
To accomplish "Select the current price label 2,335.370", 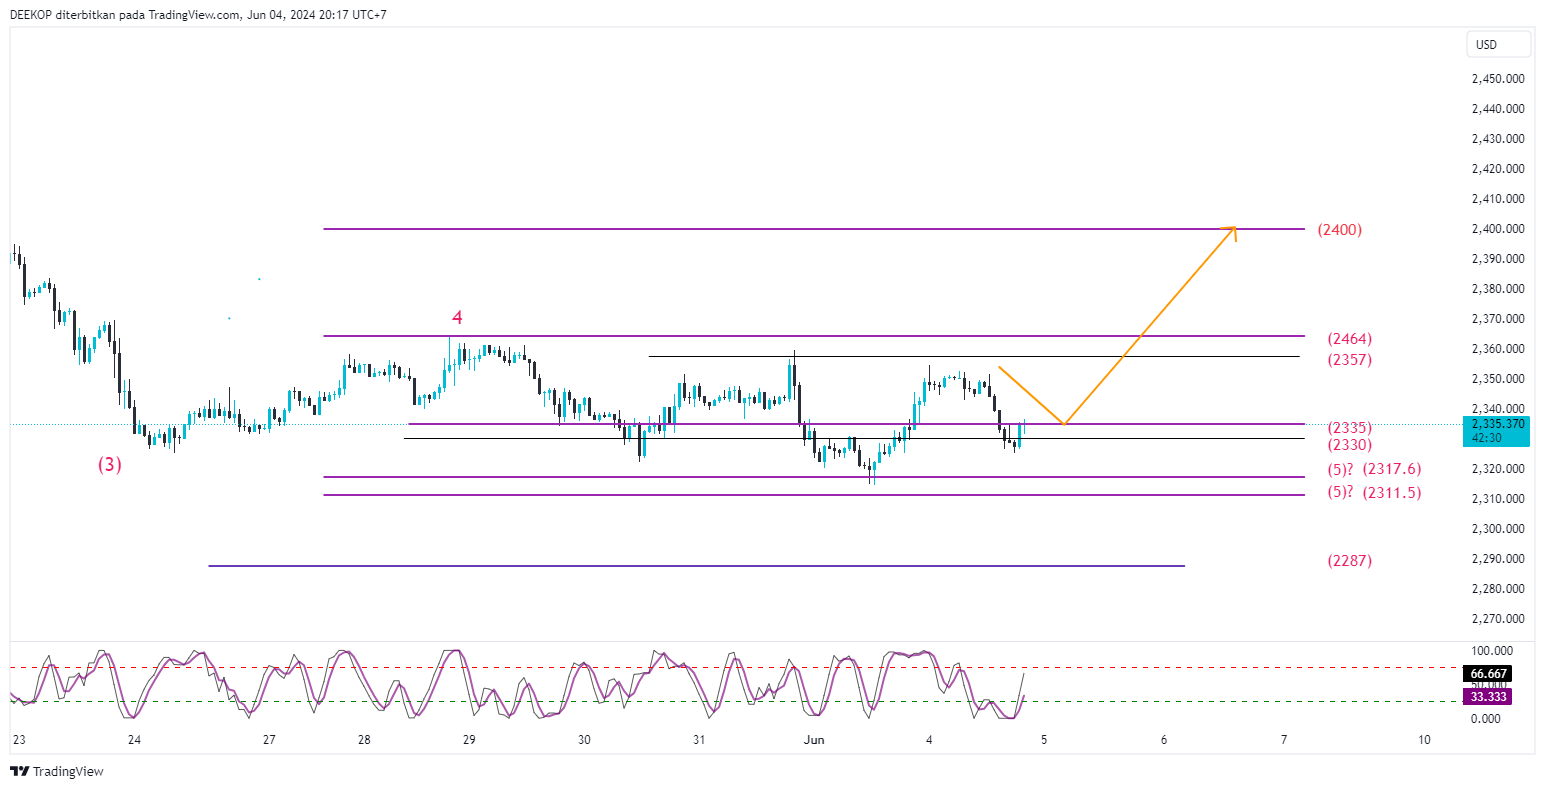I will (1498, 424).
